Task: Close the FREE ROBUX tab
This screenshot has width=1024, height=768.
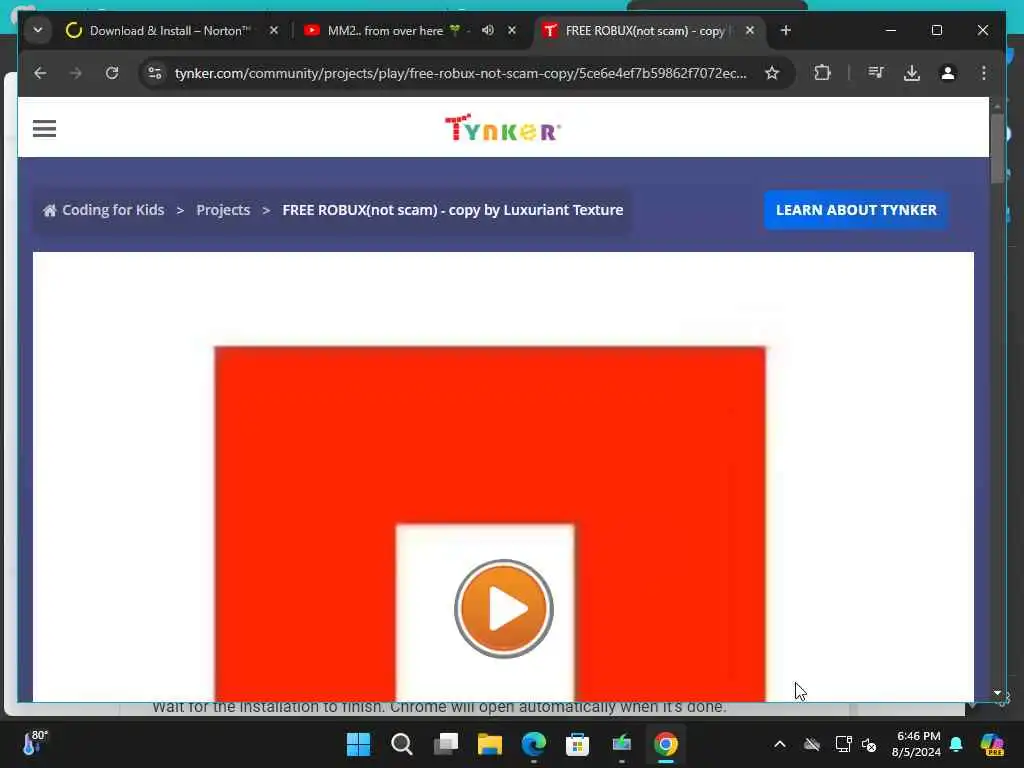Action: click(750, 30)
